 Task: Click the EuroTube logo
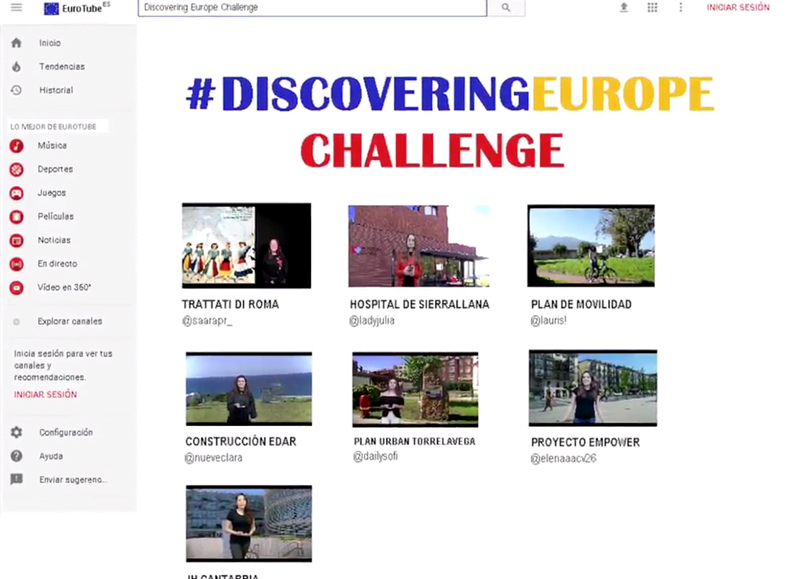click(76, 8)
